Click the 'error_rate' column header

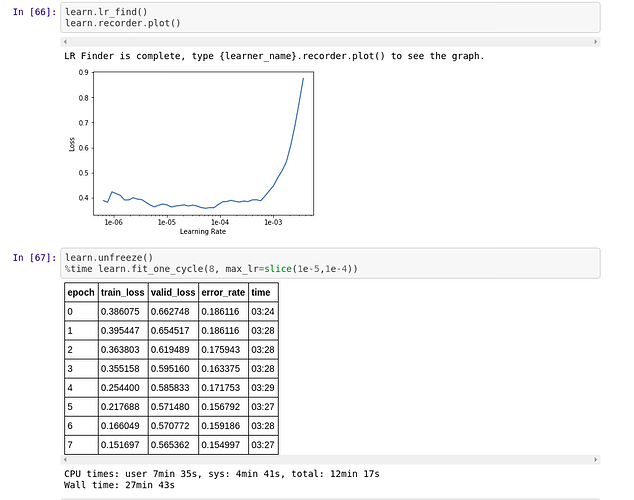click(222, 292)
